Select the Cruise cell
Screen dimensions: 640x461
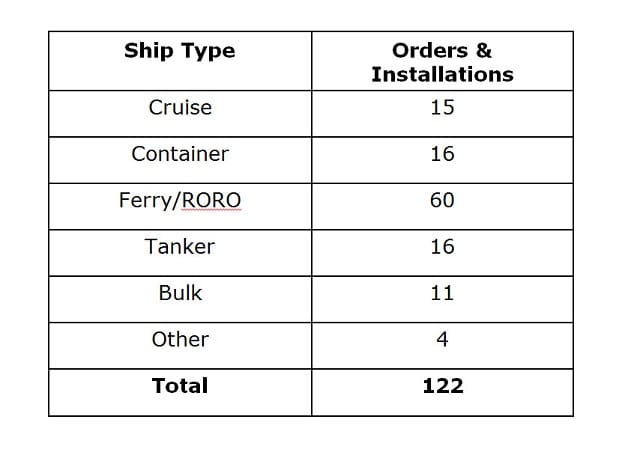click(180, 114)
